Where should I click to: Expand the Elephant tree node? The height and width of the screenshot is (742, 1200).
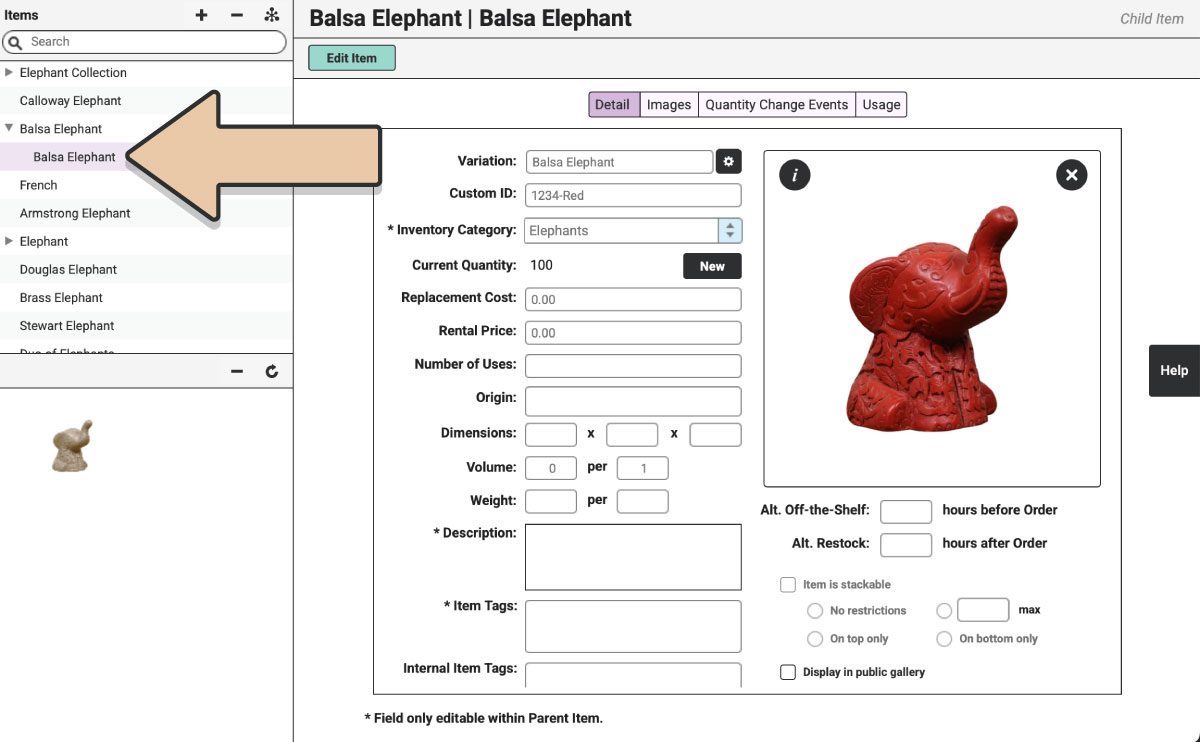(9, 241)
